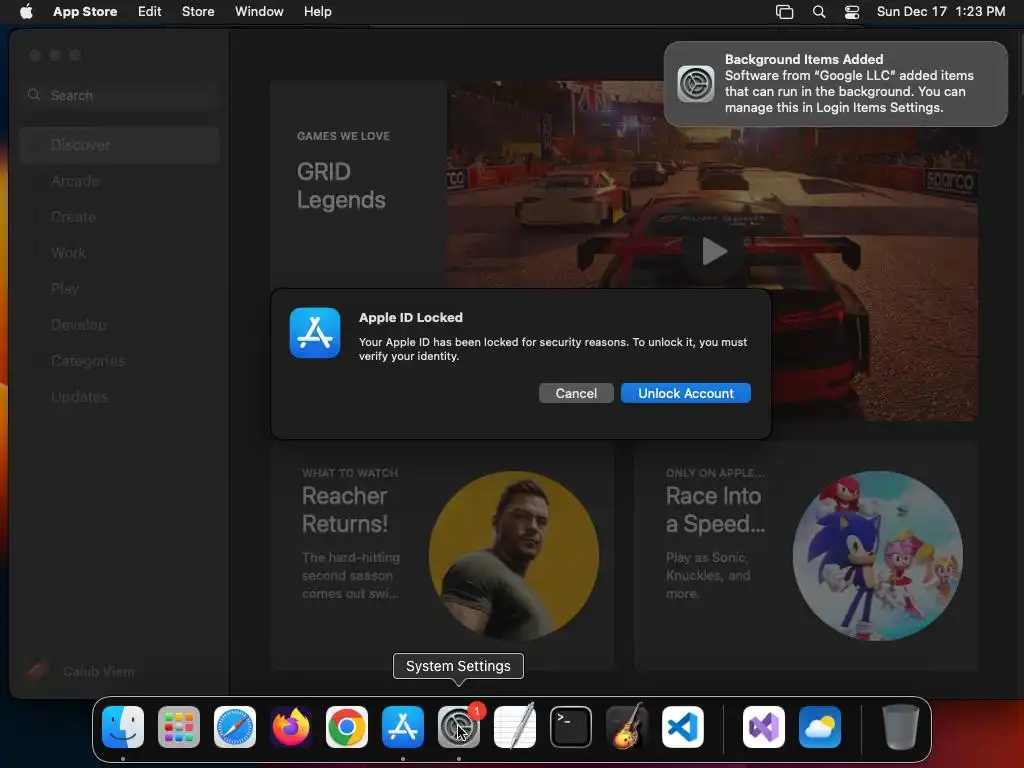Click the Background Items Added notification
This screenshot has width=1024, height=768.
[836, 84]
